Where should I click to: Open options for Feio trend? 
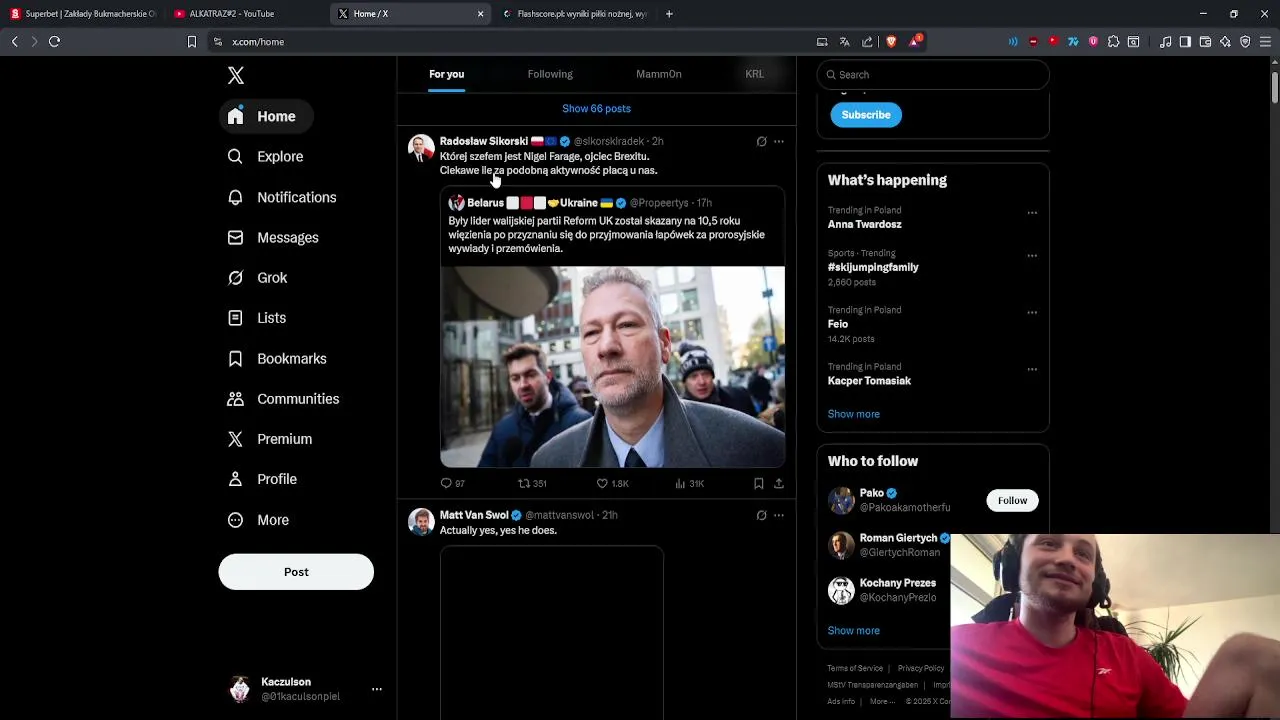(x=1032, y=313)
